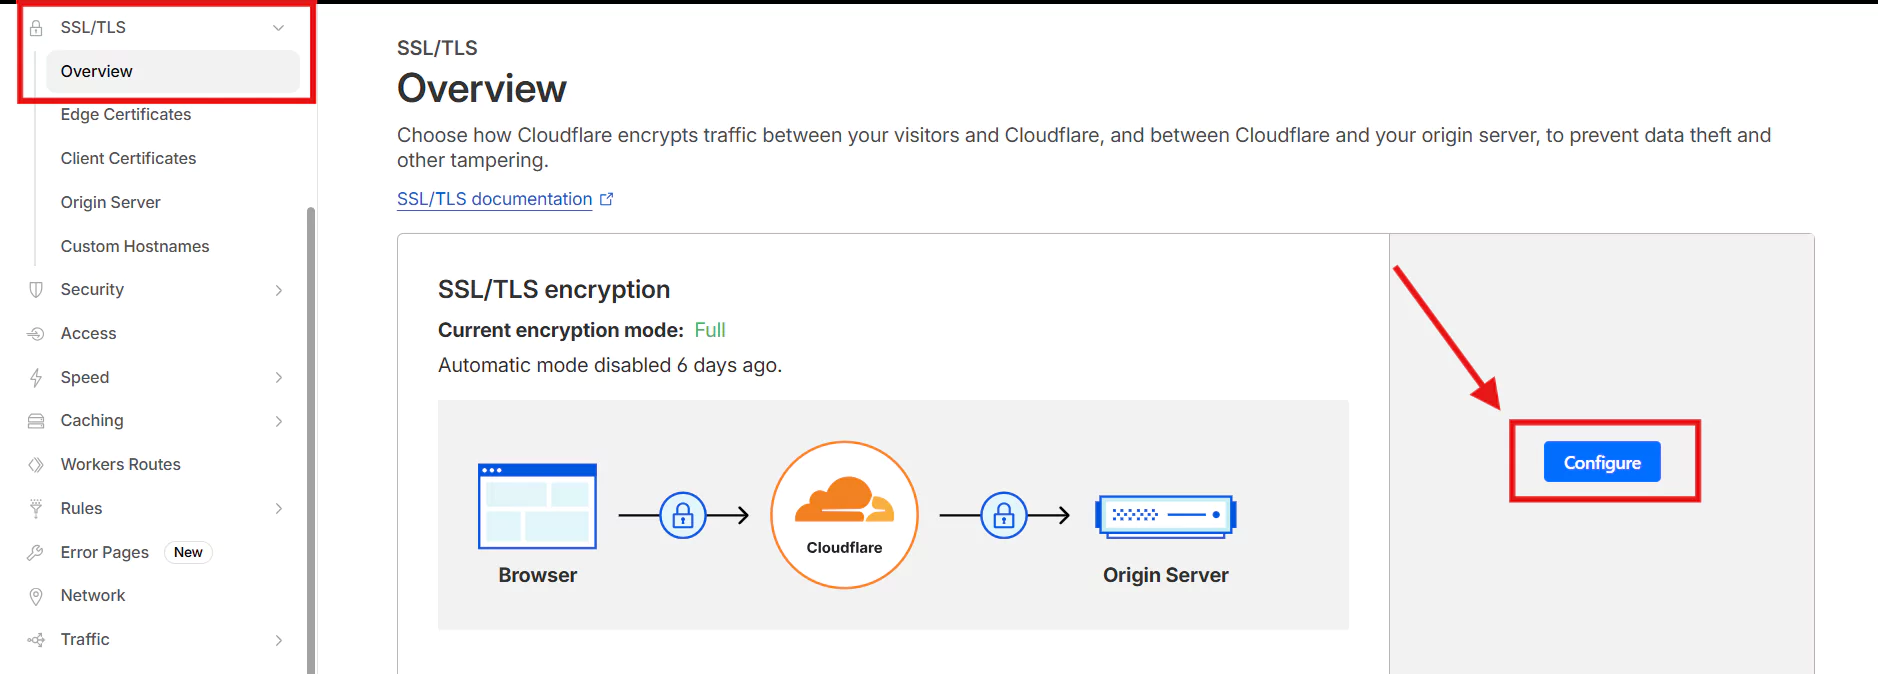Expand the Rules submenu chevron

(279, 509)
